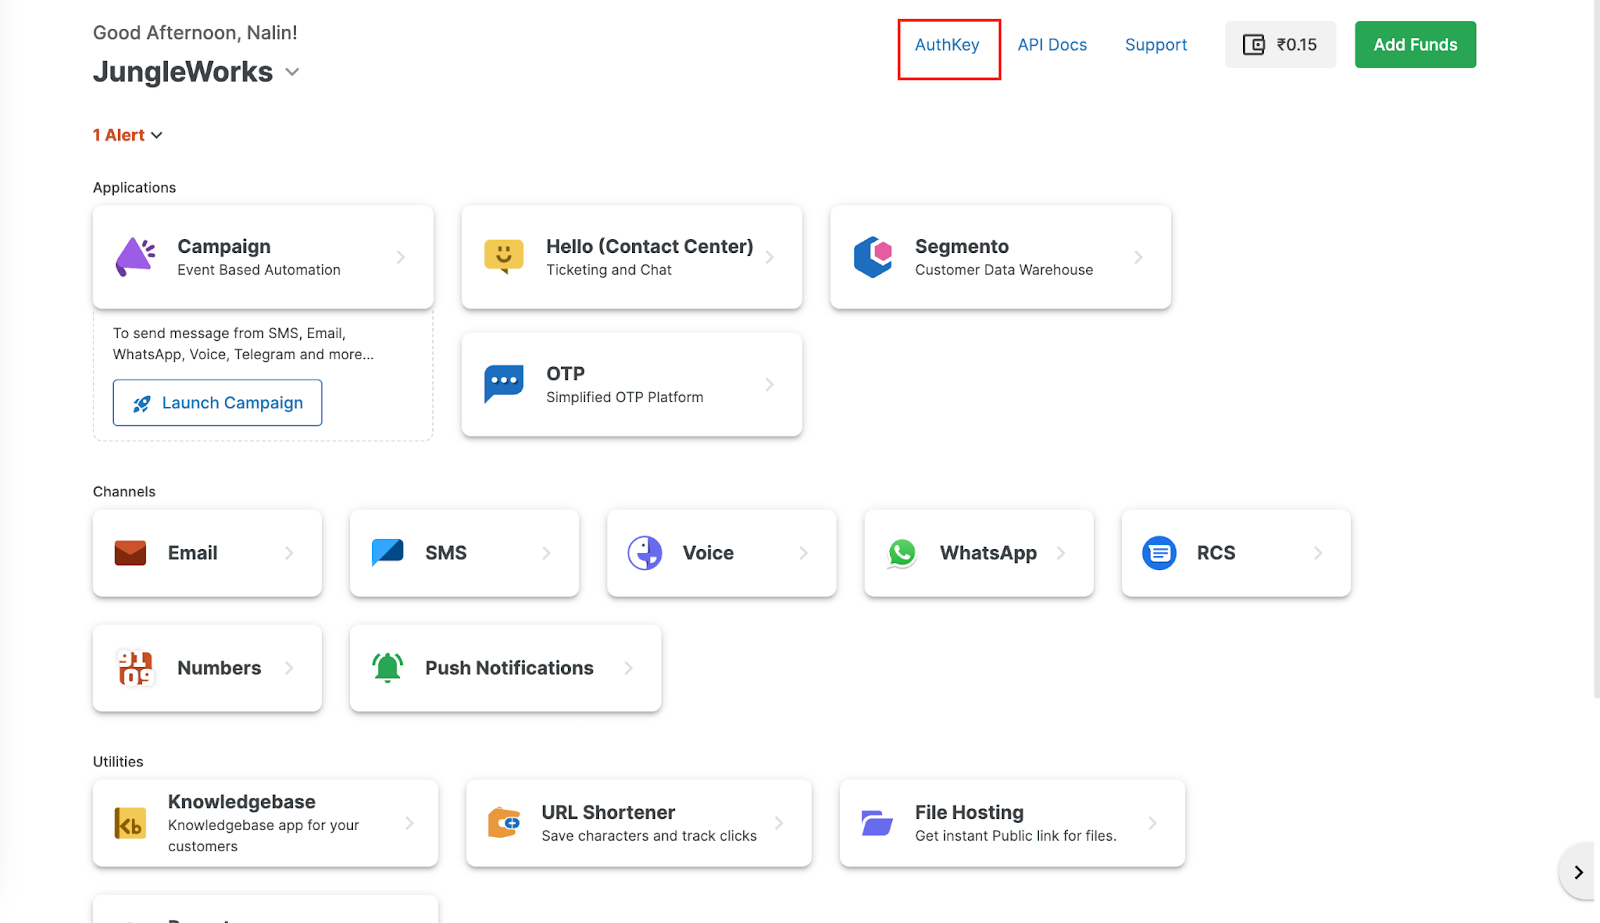Viewport: 1600px width, 923px height.
Task: Click the chevron on the Email card
Action: coord(289,553)
